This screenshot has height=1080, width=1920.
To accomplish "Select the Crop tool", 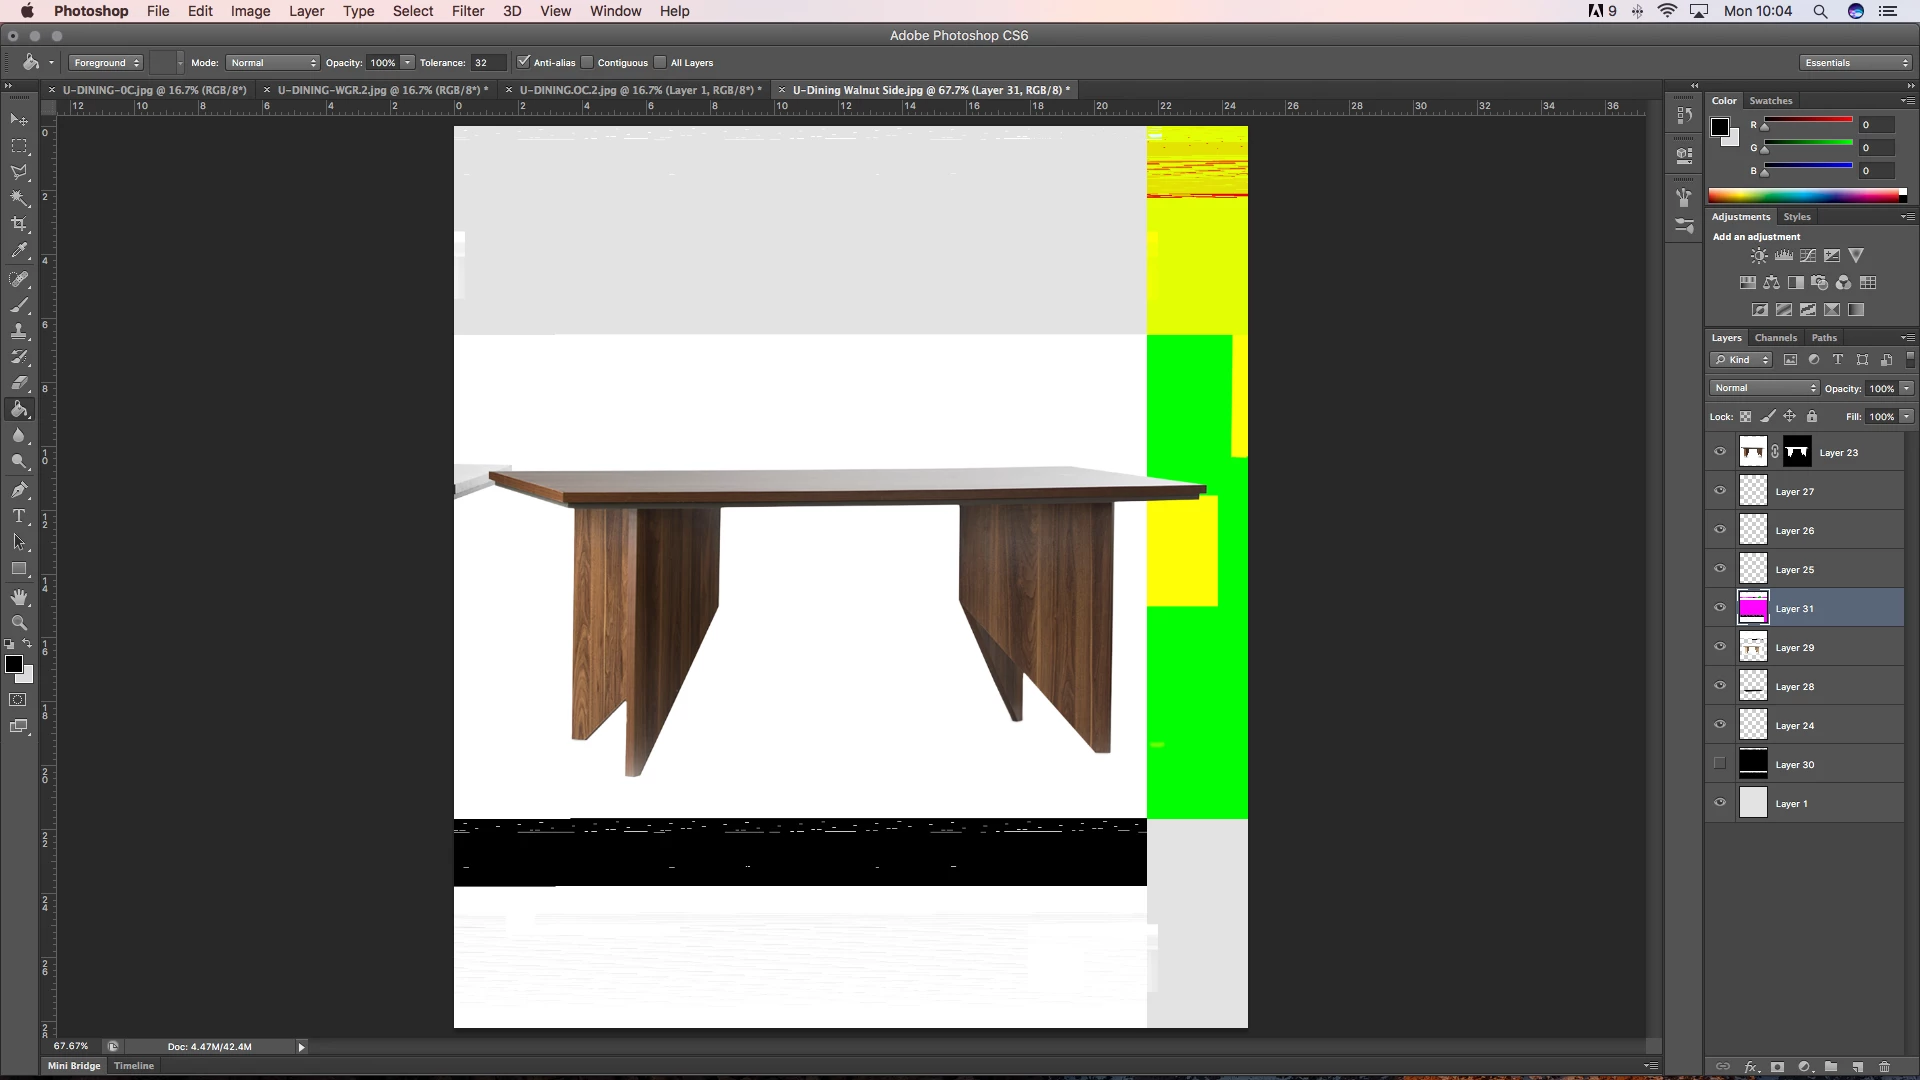I will pyautogui.click(x=19, y=224).
